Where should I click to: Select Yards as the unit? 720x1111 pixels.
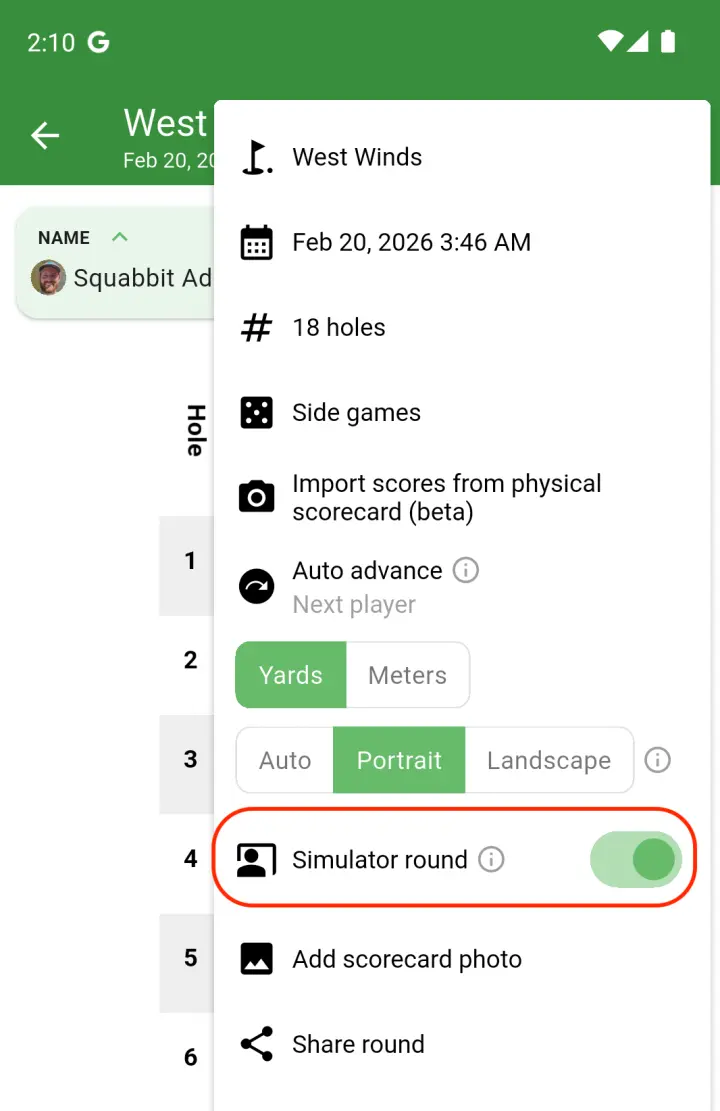pos(290,675)
